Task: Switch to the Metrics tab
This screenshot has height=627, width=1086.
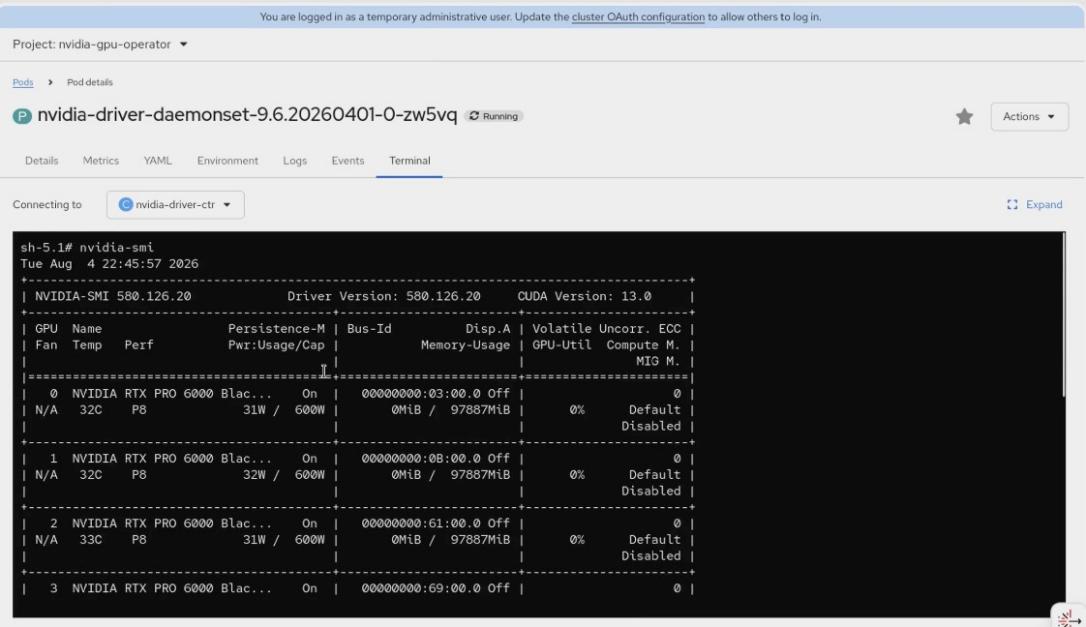Action: [x=101, y=160]
